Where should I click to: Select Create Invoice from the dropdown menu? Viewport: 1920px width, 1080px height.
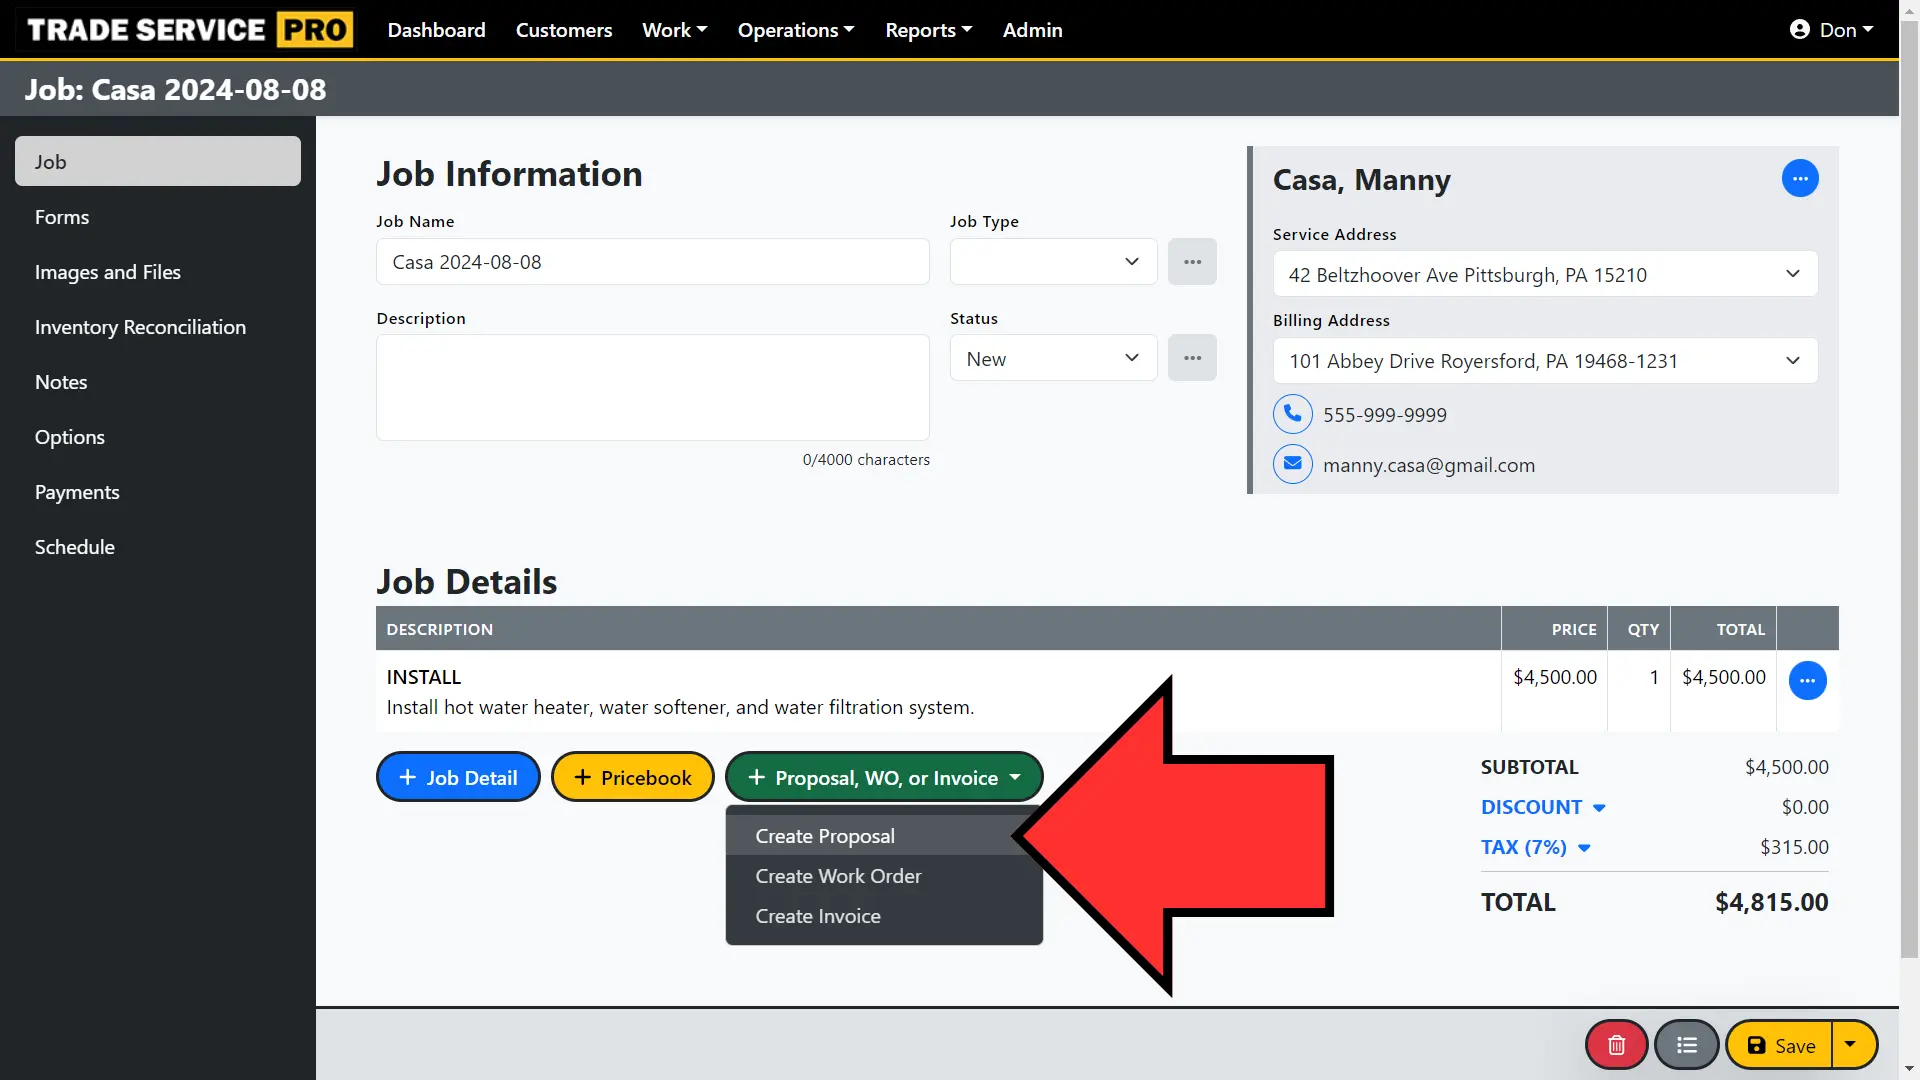[x=816, y=914]
